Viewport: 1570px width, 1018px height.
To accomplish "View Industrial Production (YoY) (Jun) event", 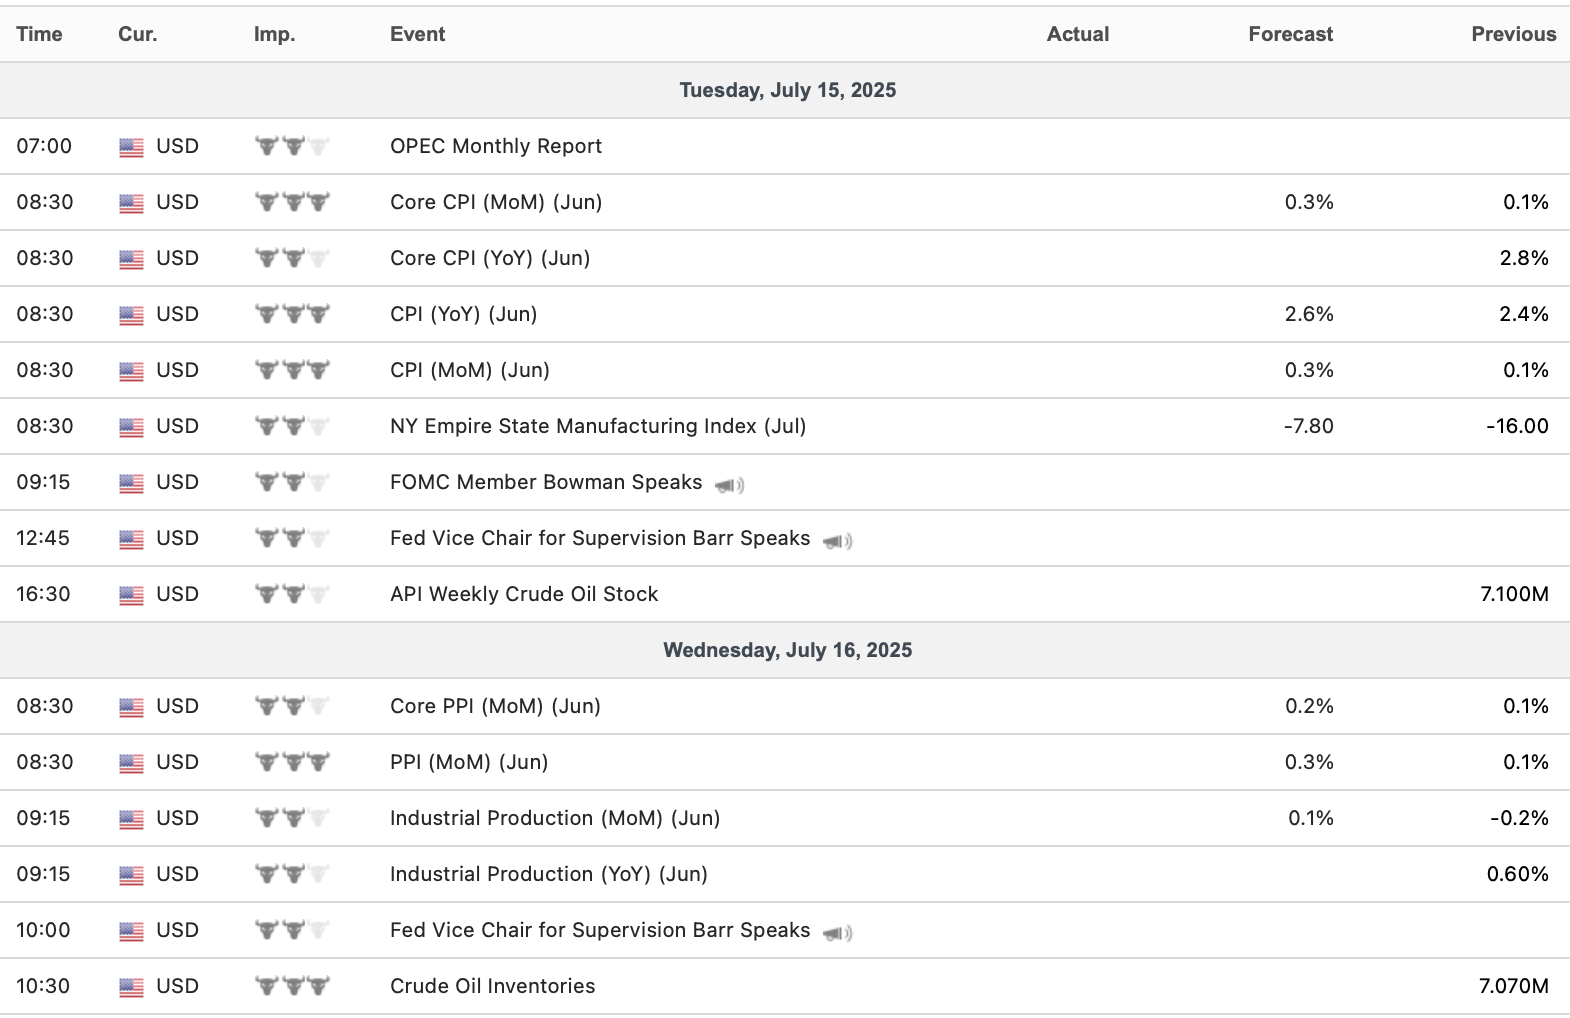I will pyautogui.click(x=549, y=874).
